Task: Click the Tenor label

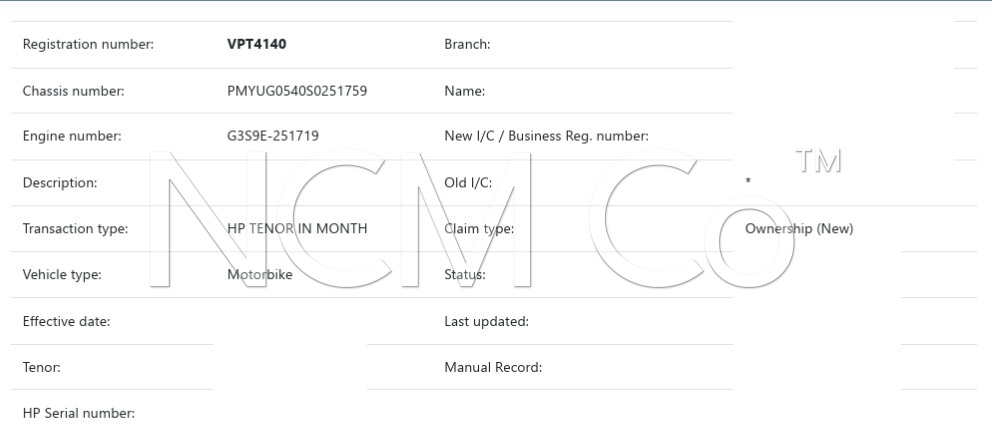Action: click(41, 367)
